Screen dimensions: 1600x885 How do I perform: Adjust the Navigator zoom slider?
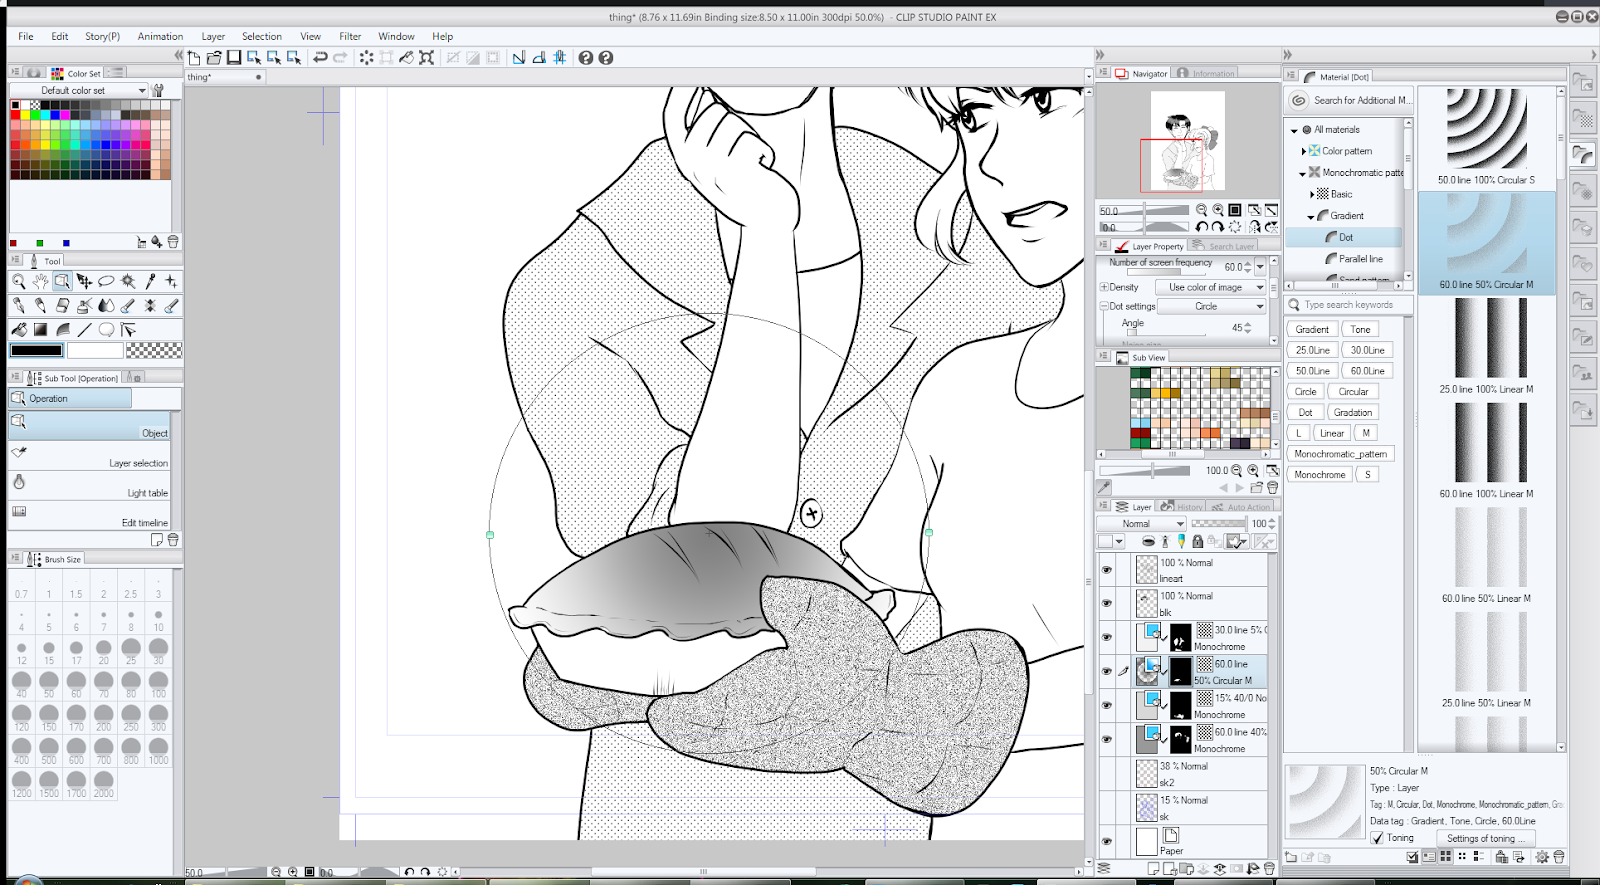point(1144,211)
